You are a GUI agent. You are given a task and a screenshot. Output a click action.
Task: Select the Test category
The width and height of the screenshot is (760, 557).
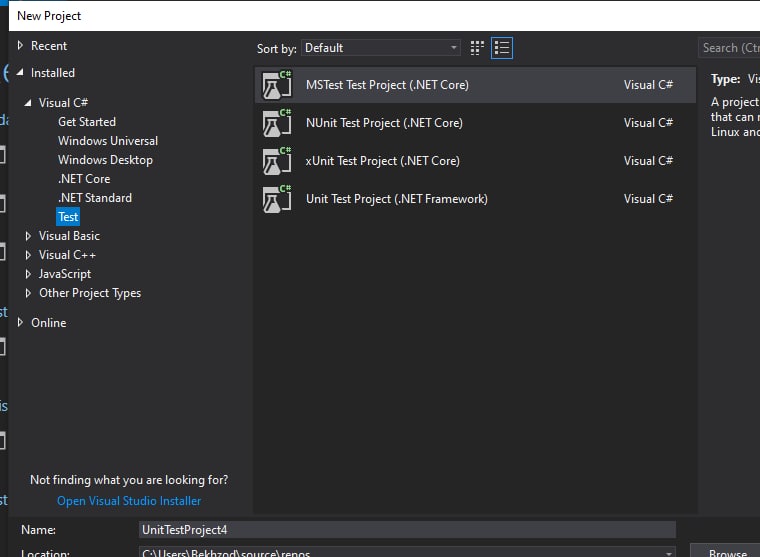pyautogui.click(x=68, y=217)
